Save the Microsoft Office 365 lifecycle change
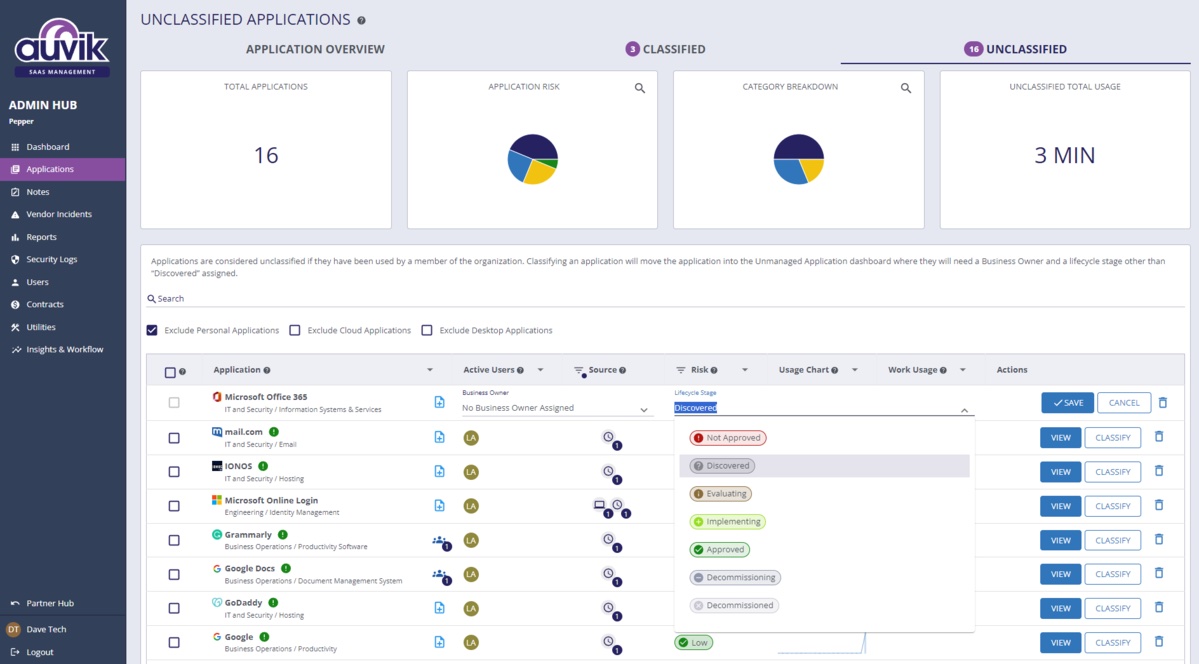The image size is (1199, 664). click(x=1067, y=402)
